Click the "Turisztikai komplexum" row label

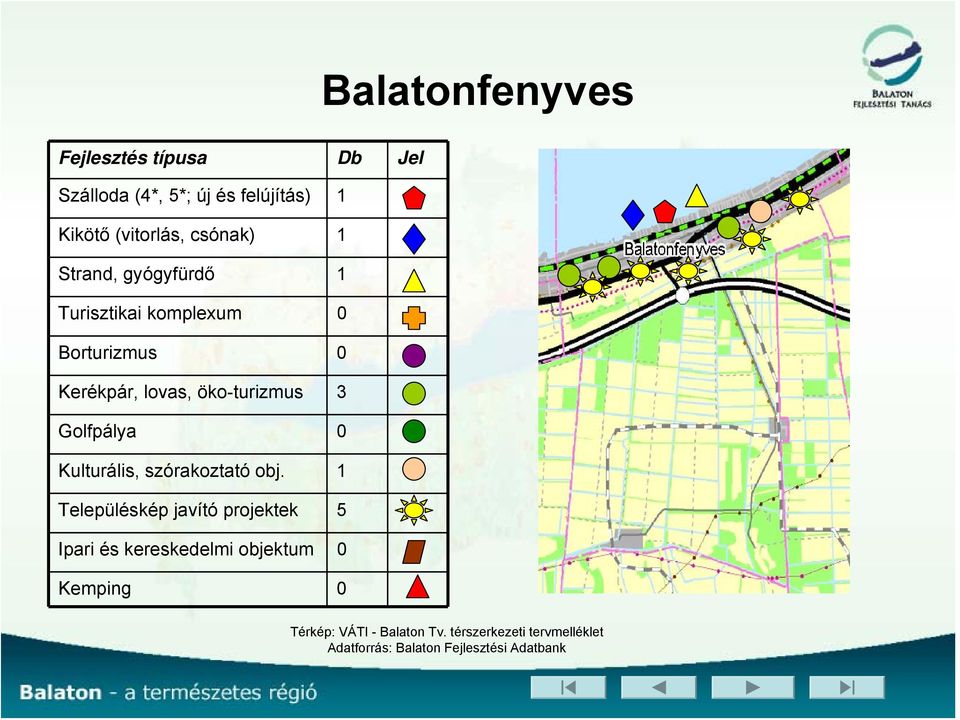click(150, 313)
